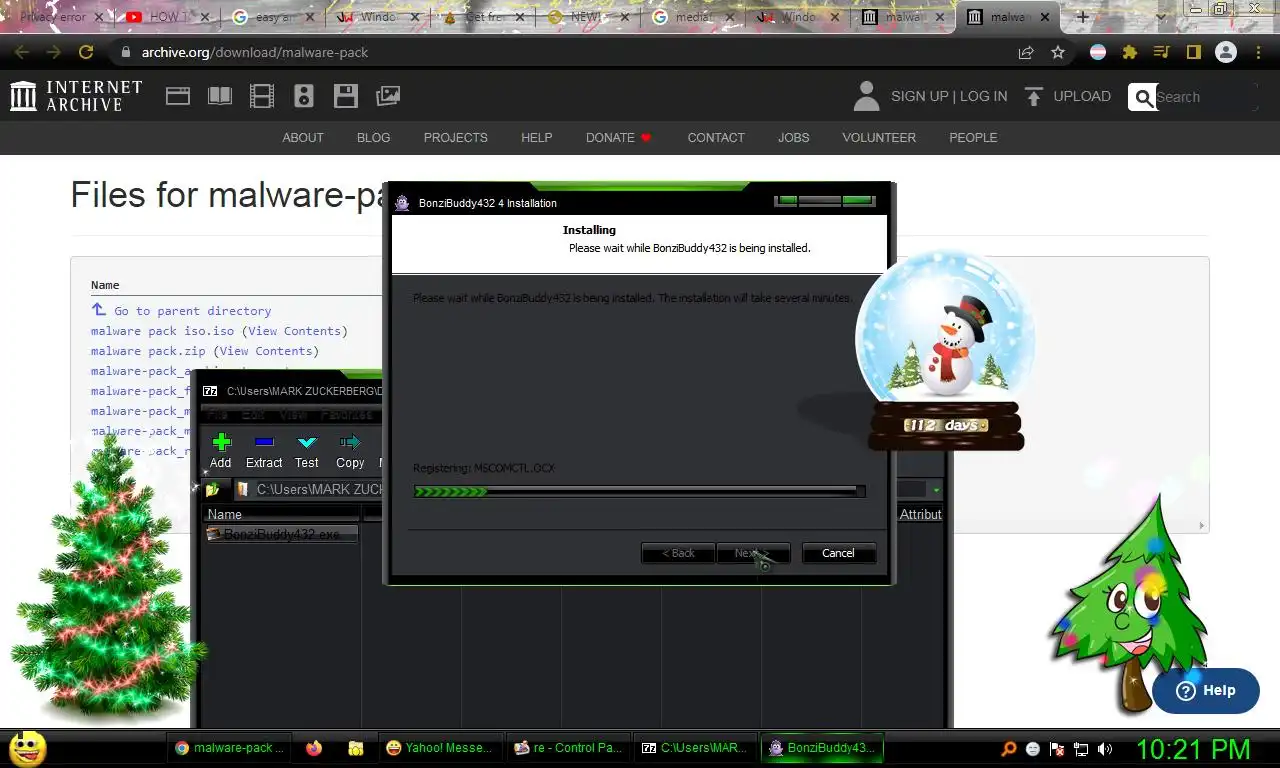Click the Archive search input field

click(1205, 97)
